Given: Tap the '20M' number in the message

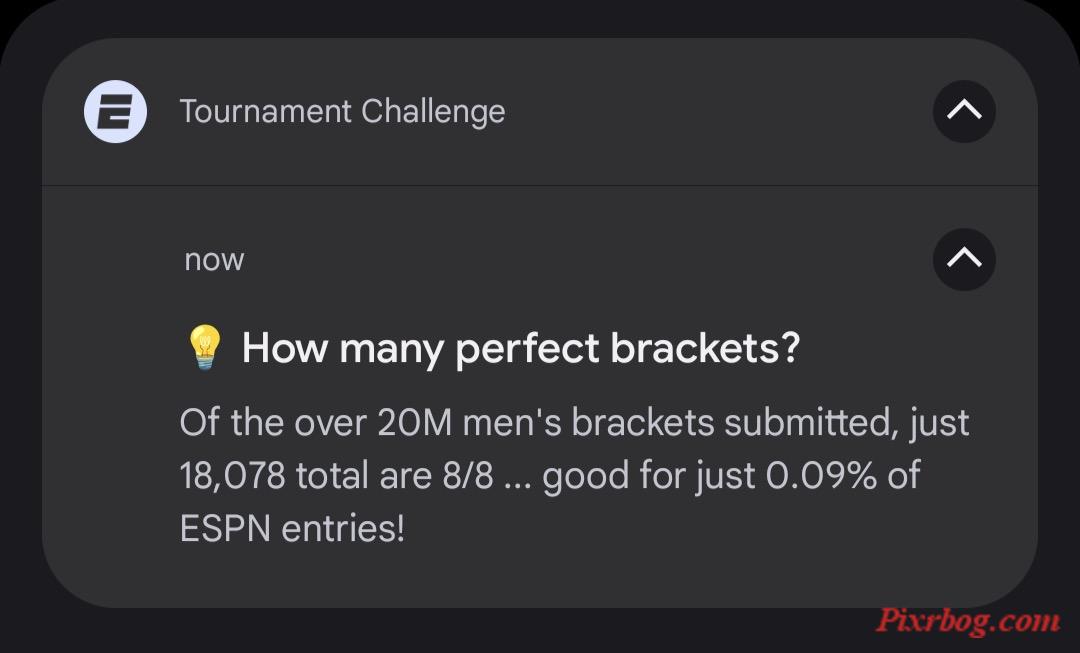Looking at the screenshot, I should pos(414,423).
